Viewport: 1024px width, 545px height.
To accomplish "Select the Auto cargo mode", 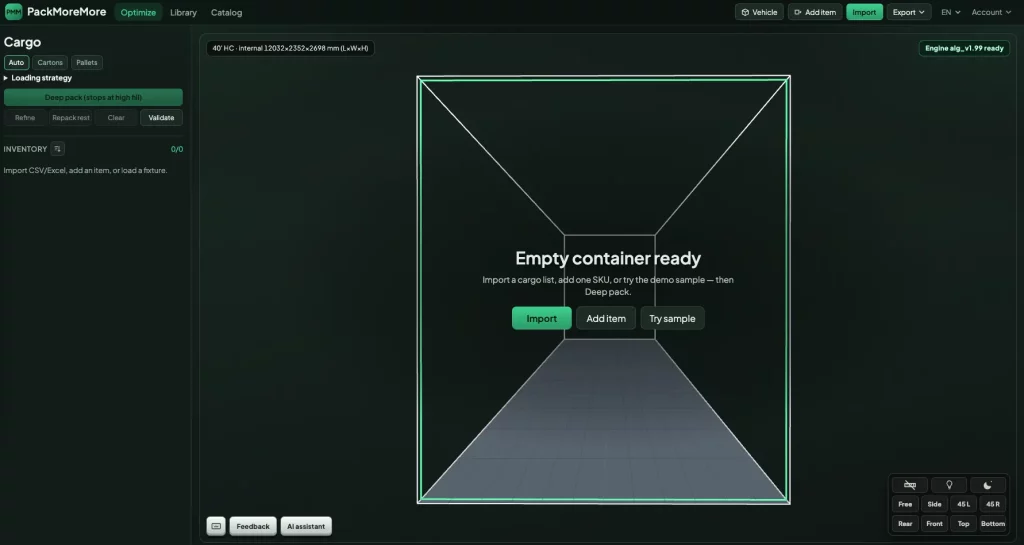I will (x=16, y=63).
